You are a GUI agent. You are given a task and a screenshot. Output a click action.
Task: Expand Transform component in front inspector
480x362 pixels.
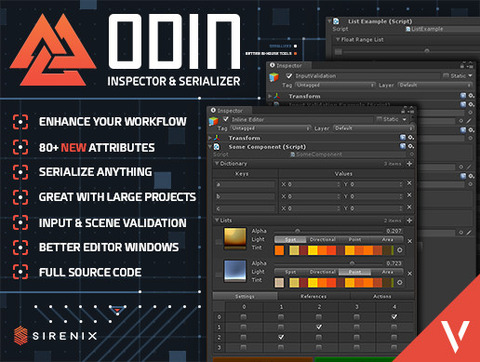pos(210,138)
